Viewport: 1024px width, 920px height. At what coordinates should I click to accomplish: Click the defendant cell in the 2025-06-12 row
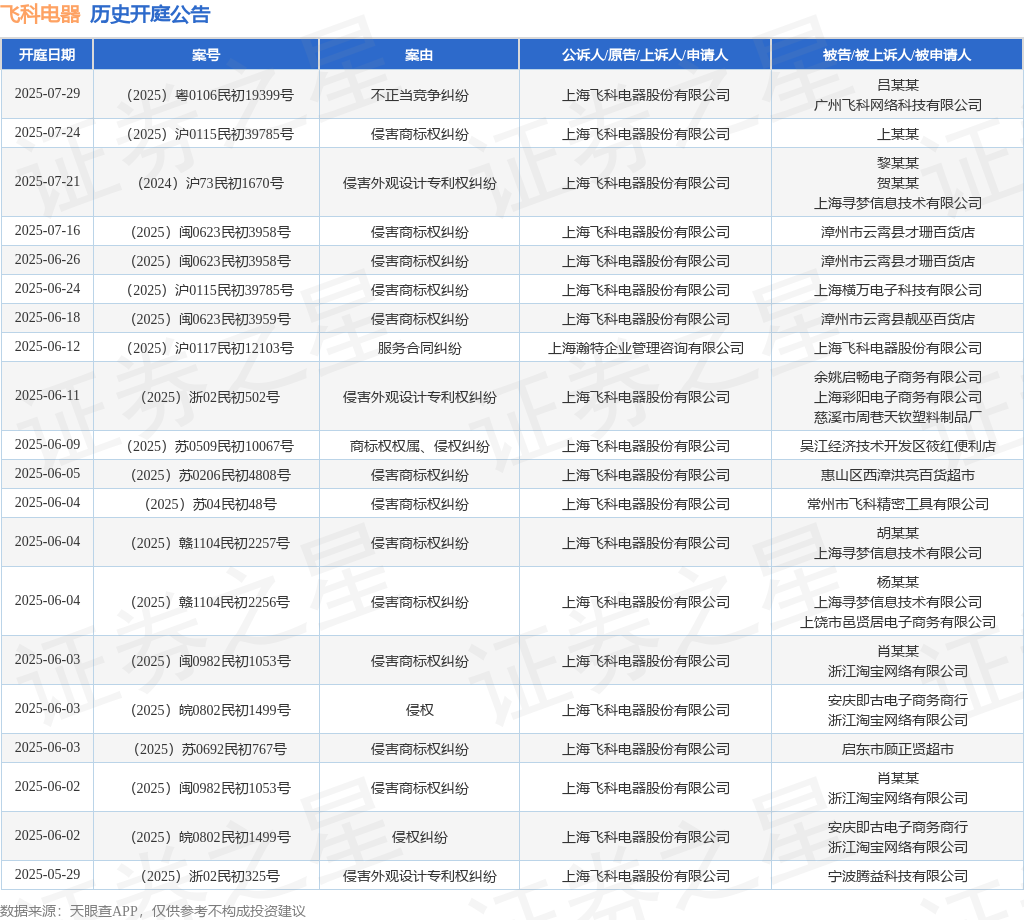[x=897, y=348]
